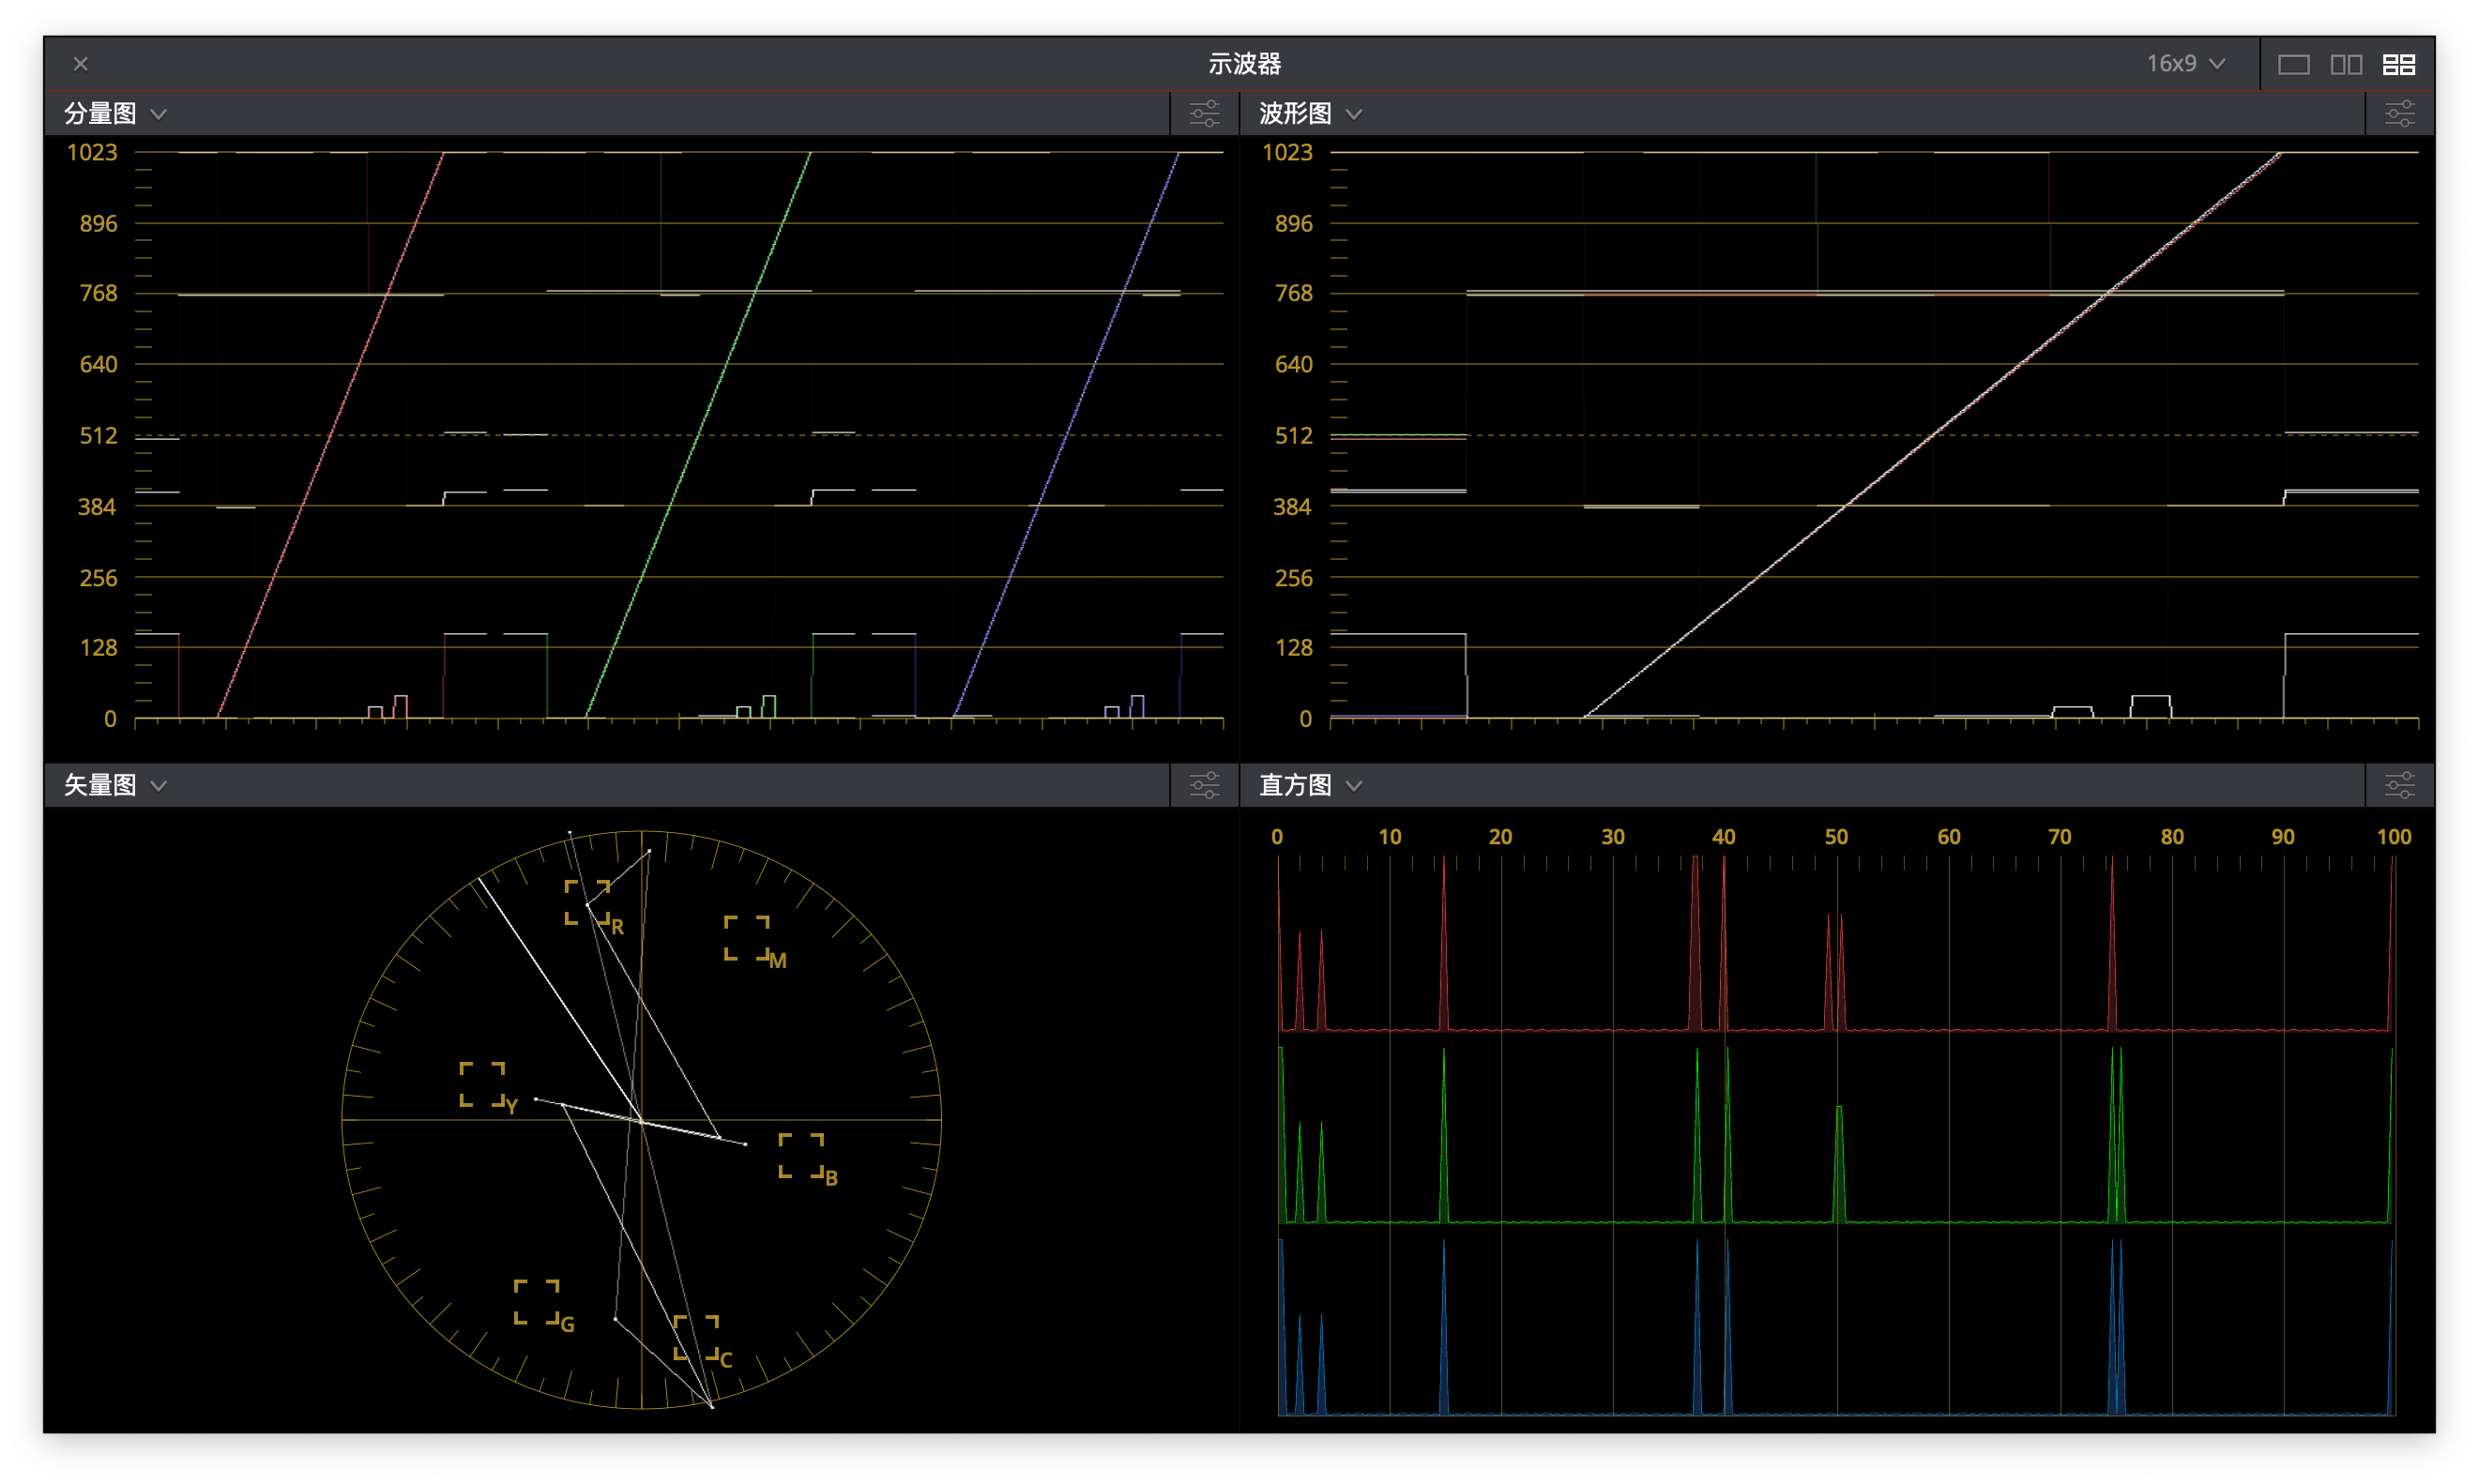Viewport: 2479px width, 1484px height.
Task: Click the 1023 label on parade scale
Action: pyautogui.click(x=92, y=152)
